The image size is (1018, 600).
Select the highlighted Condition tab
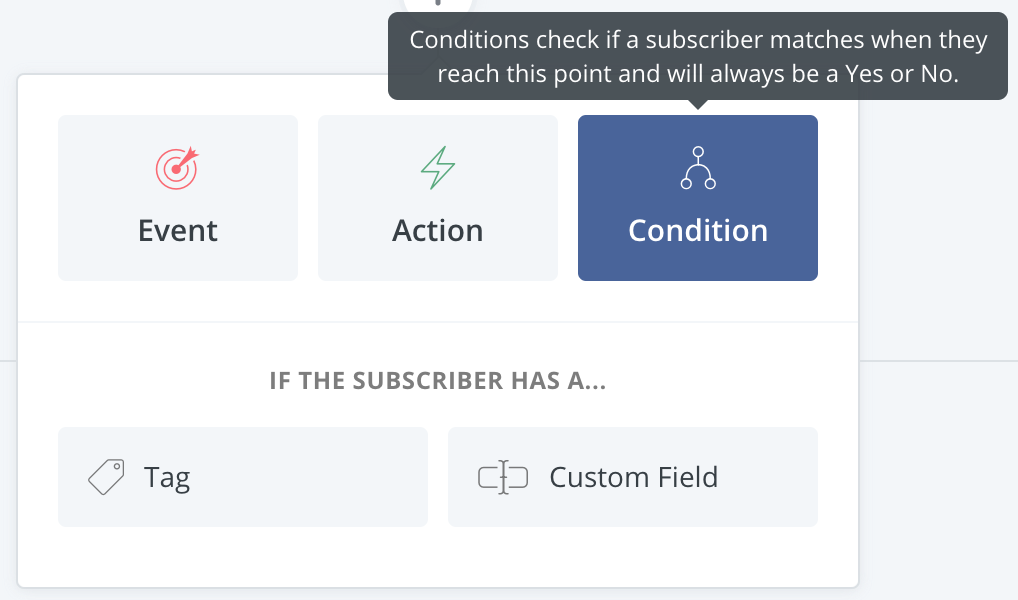click(698, 198)
